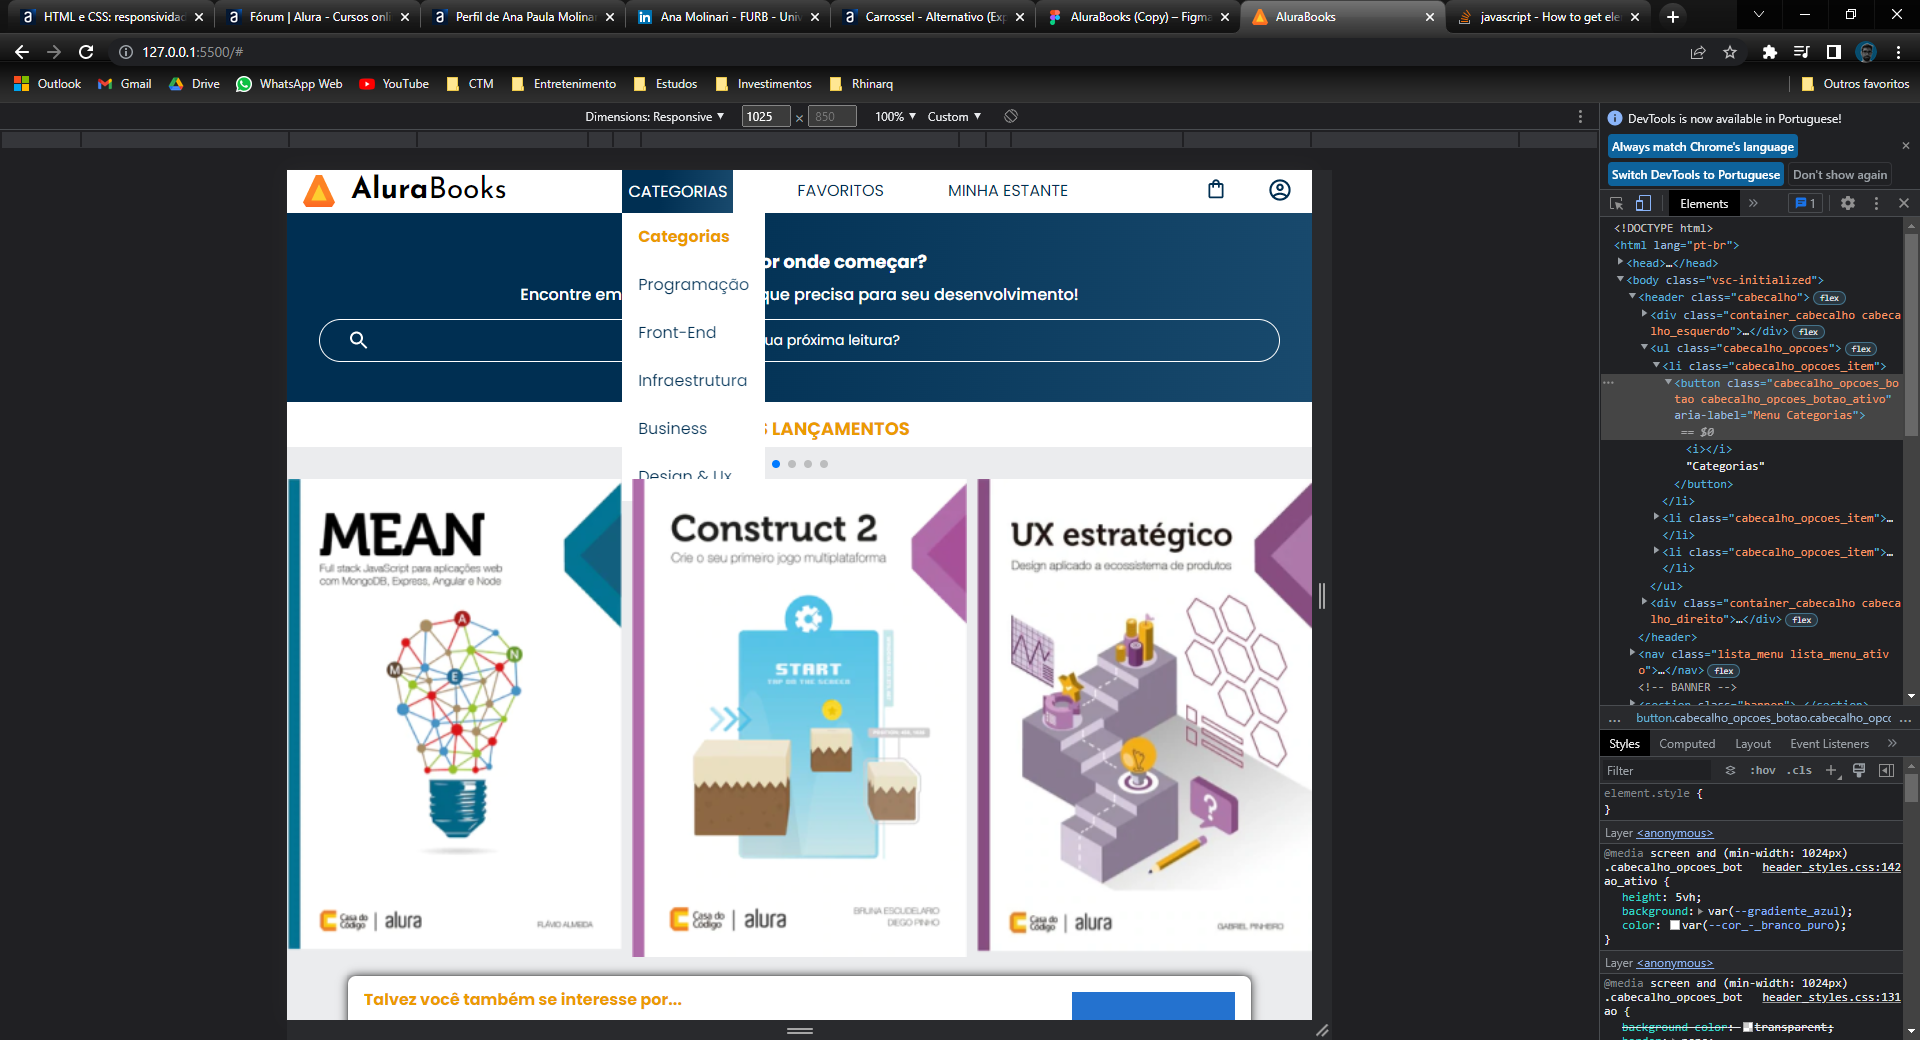Viewport: 1920px width, 1040px height.
Task: Toggle the device toolbar icon in DevTools
Action: point(1643,203)
